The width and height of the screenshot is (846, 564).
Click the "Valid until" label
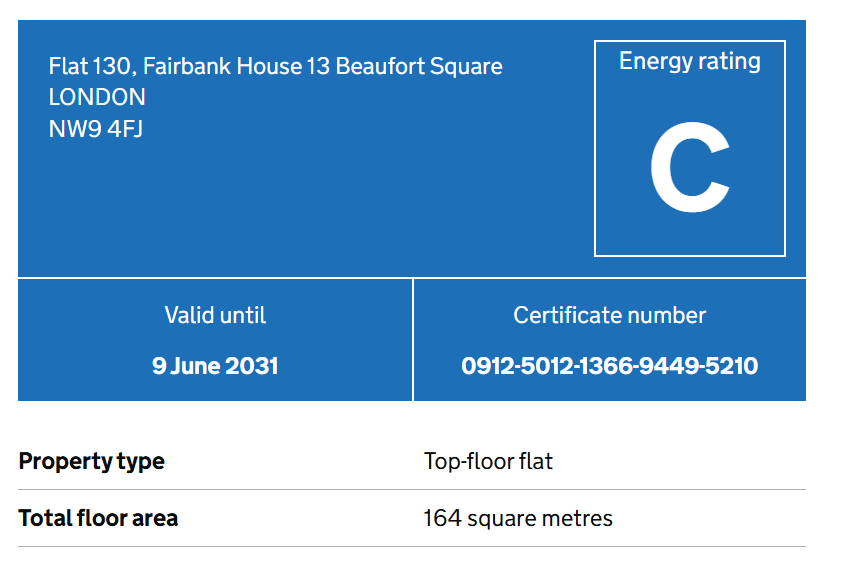click(x=215, y=316)
